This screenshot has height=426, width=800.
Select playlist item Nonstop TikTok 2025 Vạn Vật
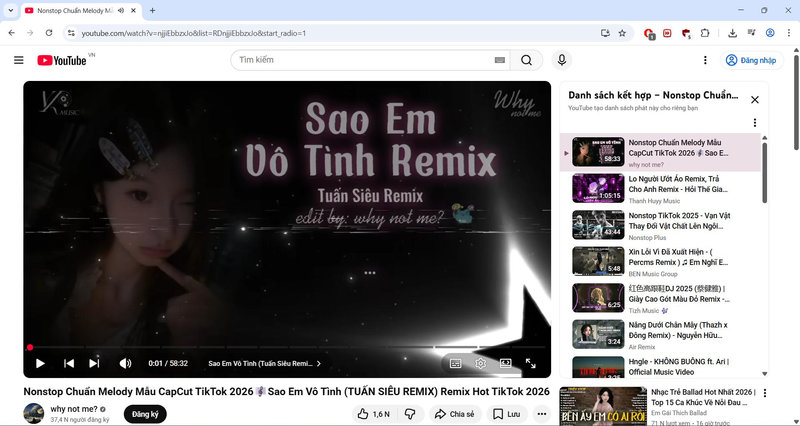pos(662,225)
